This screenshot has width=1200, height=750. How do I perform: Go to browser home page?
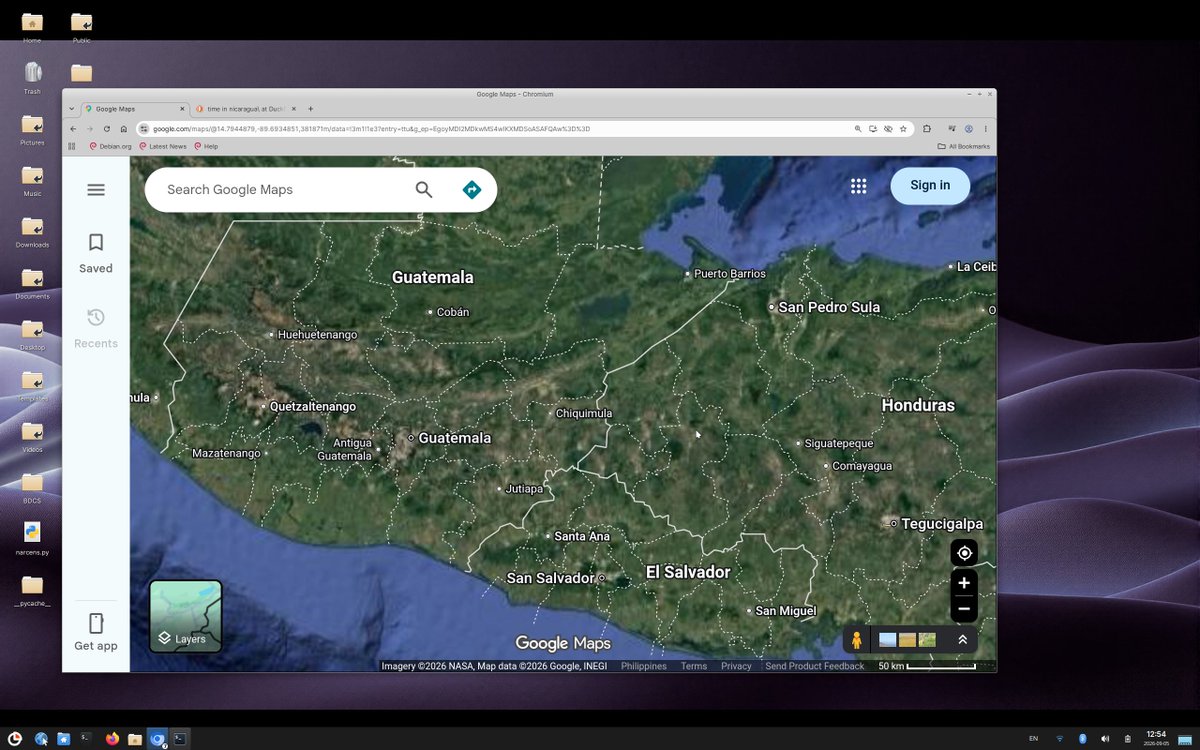(124, 129)
